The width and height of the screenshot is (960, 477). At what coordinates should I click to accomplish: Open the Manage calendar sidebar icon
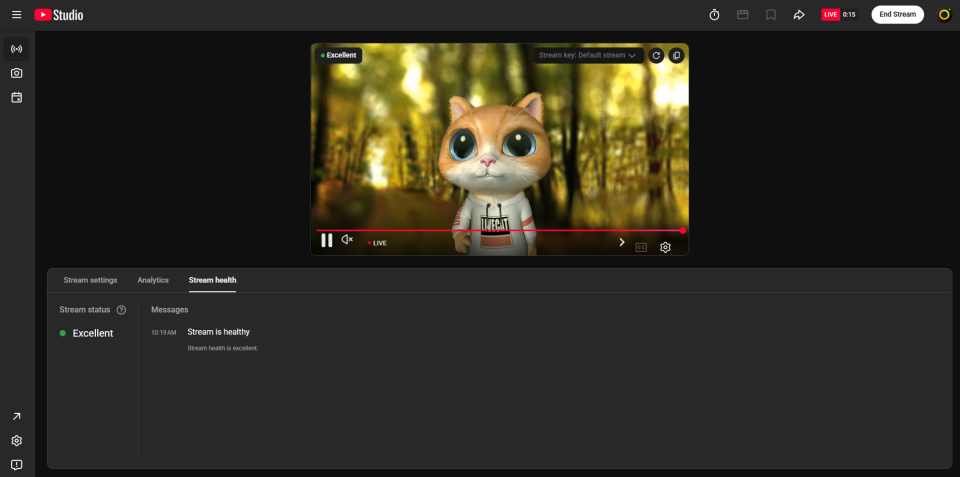click(x=17, y=97)
